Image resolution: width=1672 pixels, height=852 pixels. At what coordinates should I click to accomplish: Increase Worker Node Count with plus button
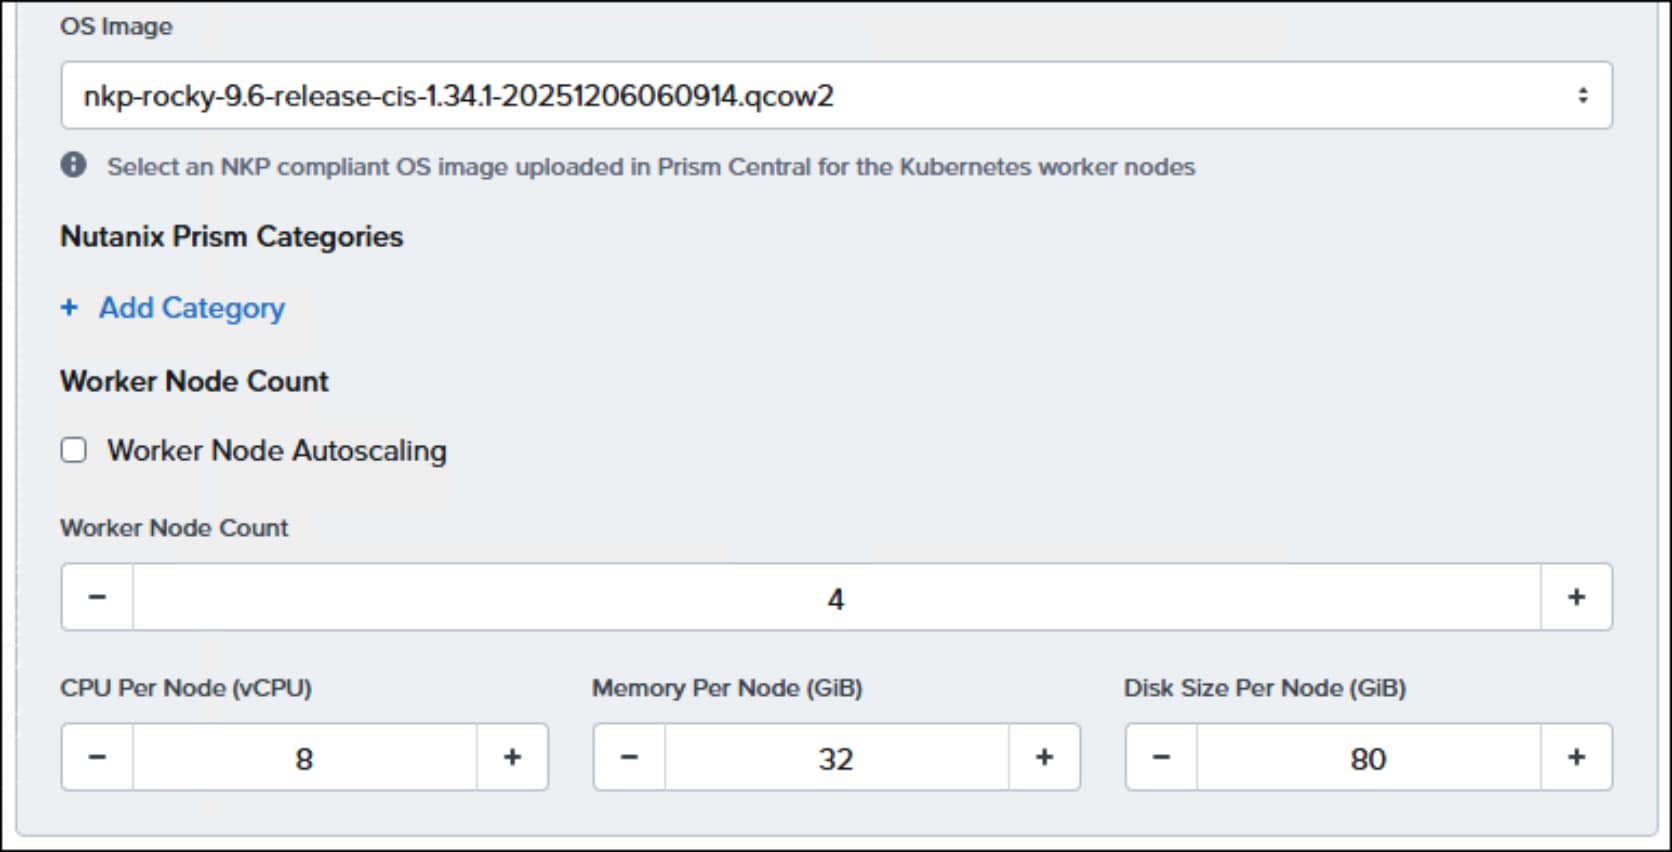(1576, 597)
